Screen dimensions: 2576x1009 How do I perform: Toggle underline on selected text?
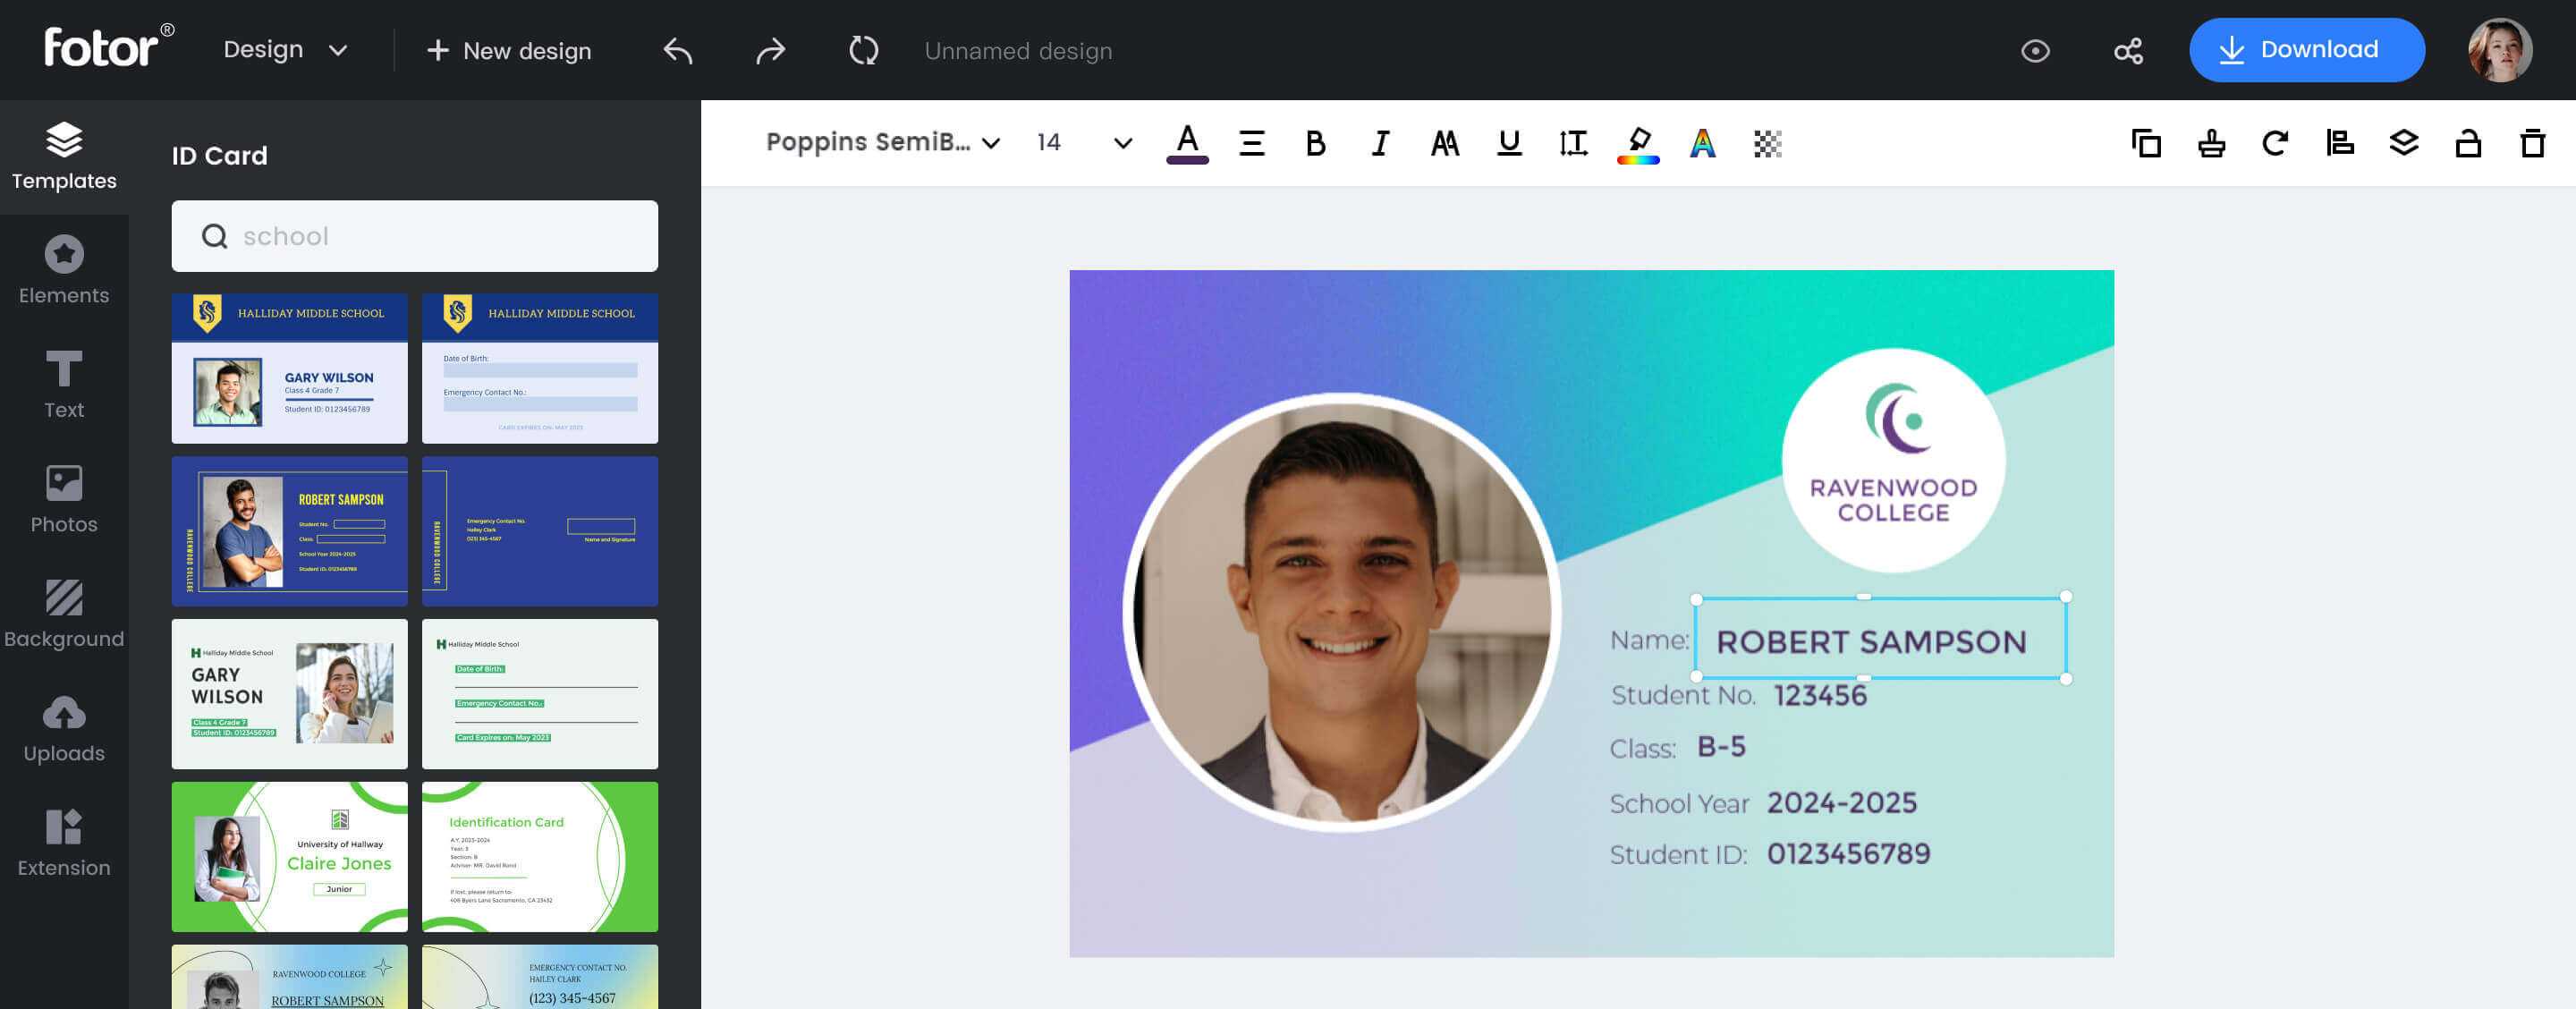point(1509,143)
